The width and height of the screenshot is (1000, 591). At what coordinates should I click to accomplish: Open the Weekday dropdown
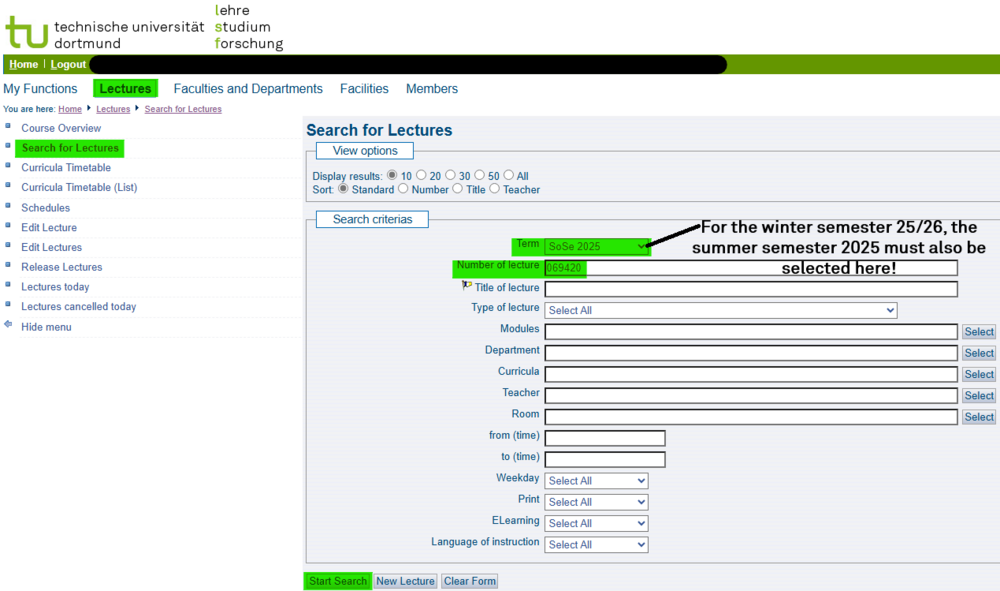tap(596, 481)
